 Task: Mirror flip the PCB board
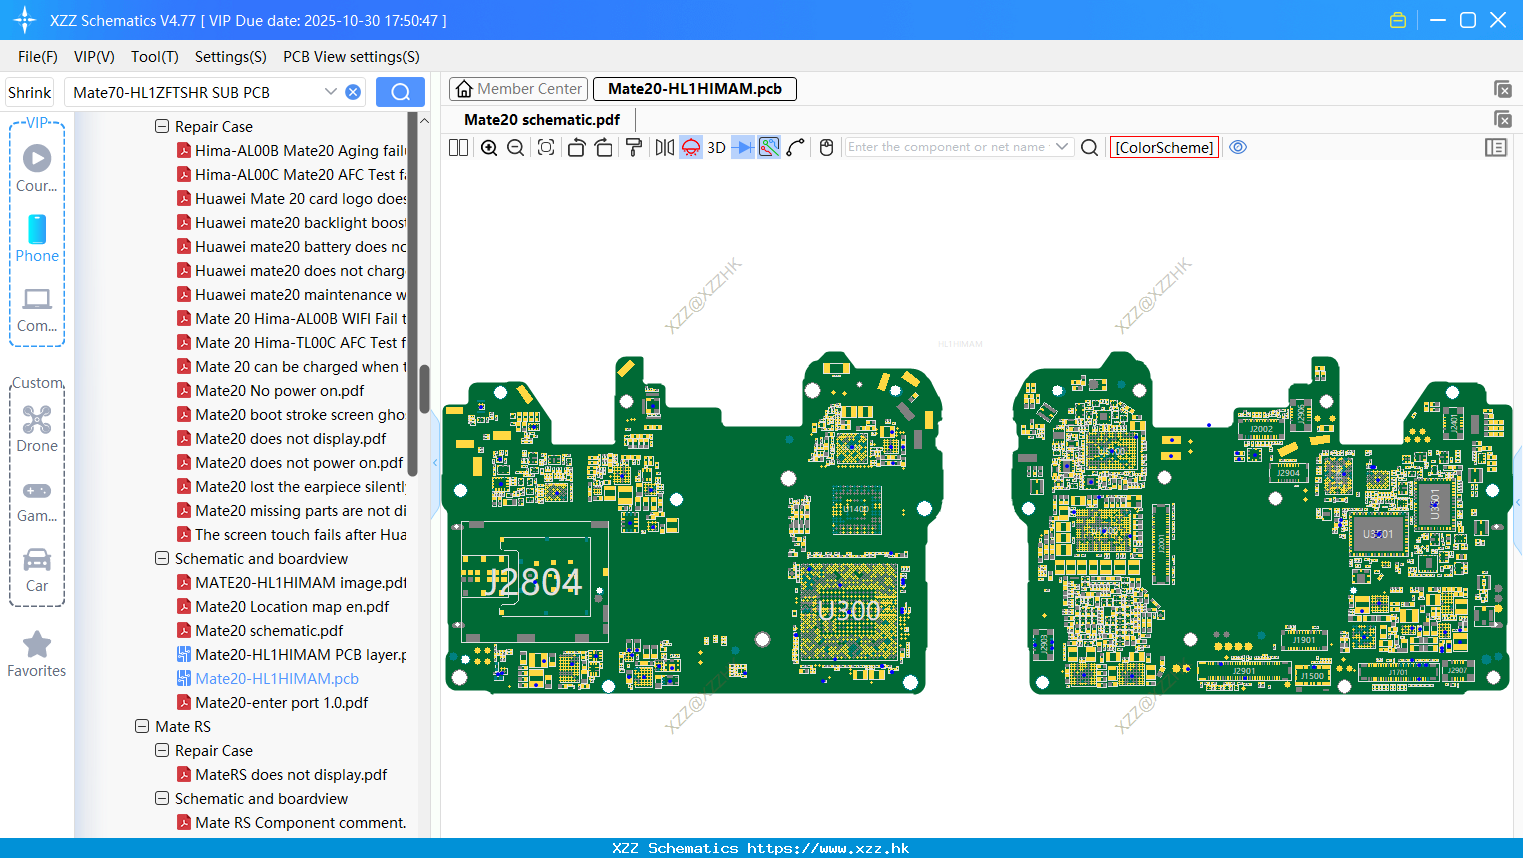(664, 148)
